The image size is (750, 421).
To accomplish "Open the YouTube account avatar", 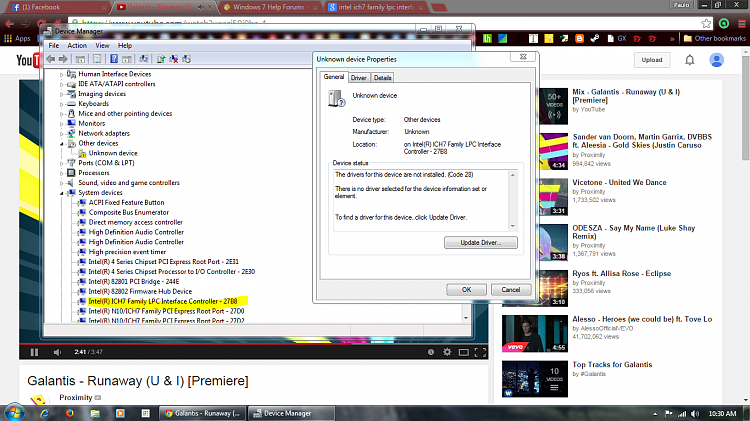I will click(x=716, y=60).
